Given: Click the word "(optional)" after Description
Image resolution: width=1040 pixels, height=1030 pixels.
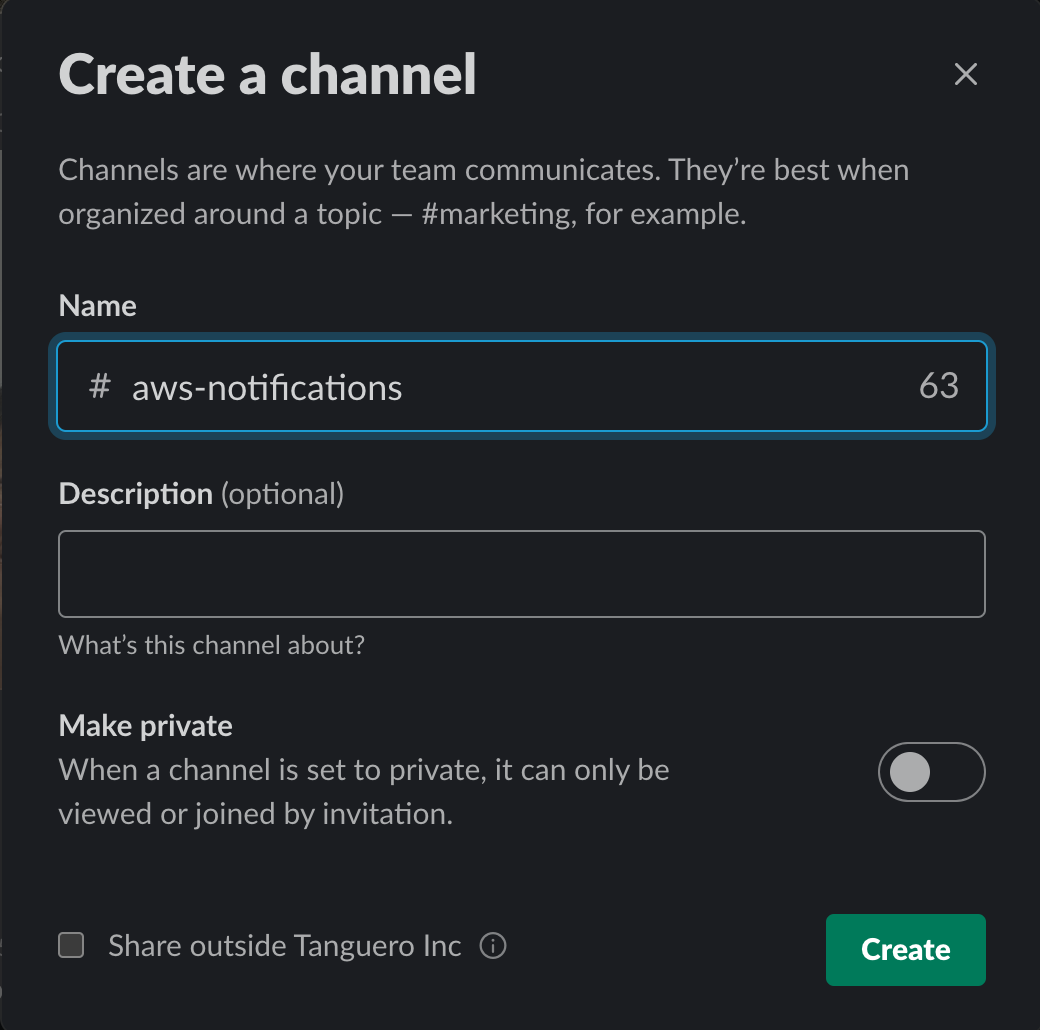Looking at the screenshot, I should 281,493.
